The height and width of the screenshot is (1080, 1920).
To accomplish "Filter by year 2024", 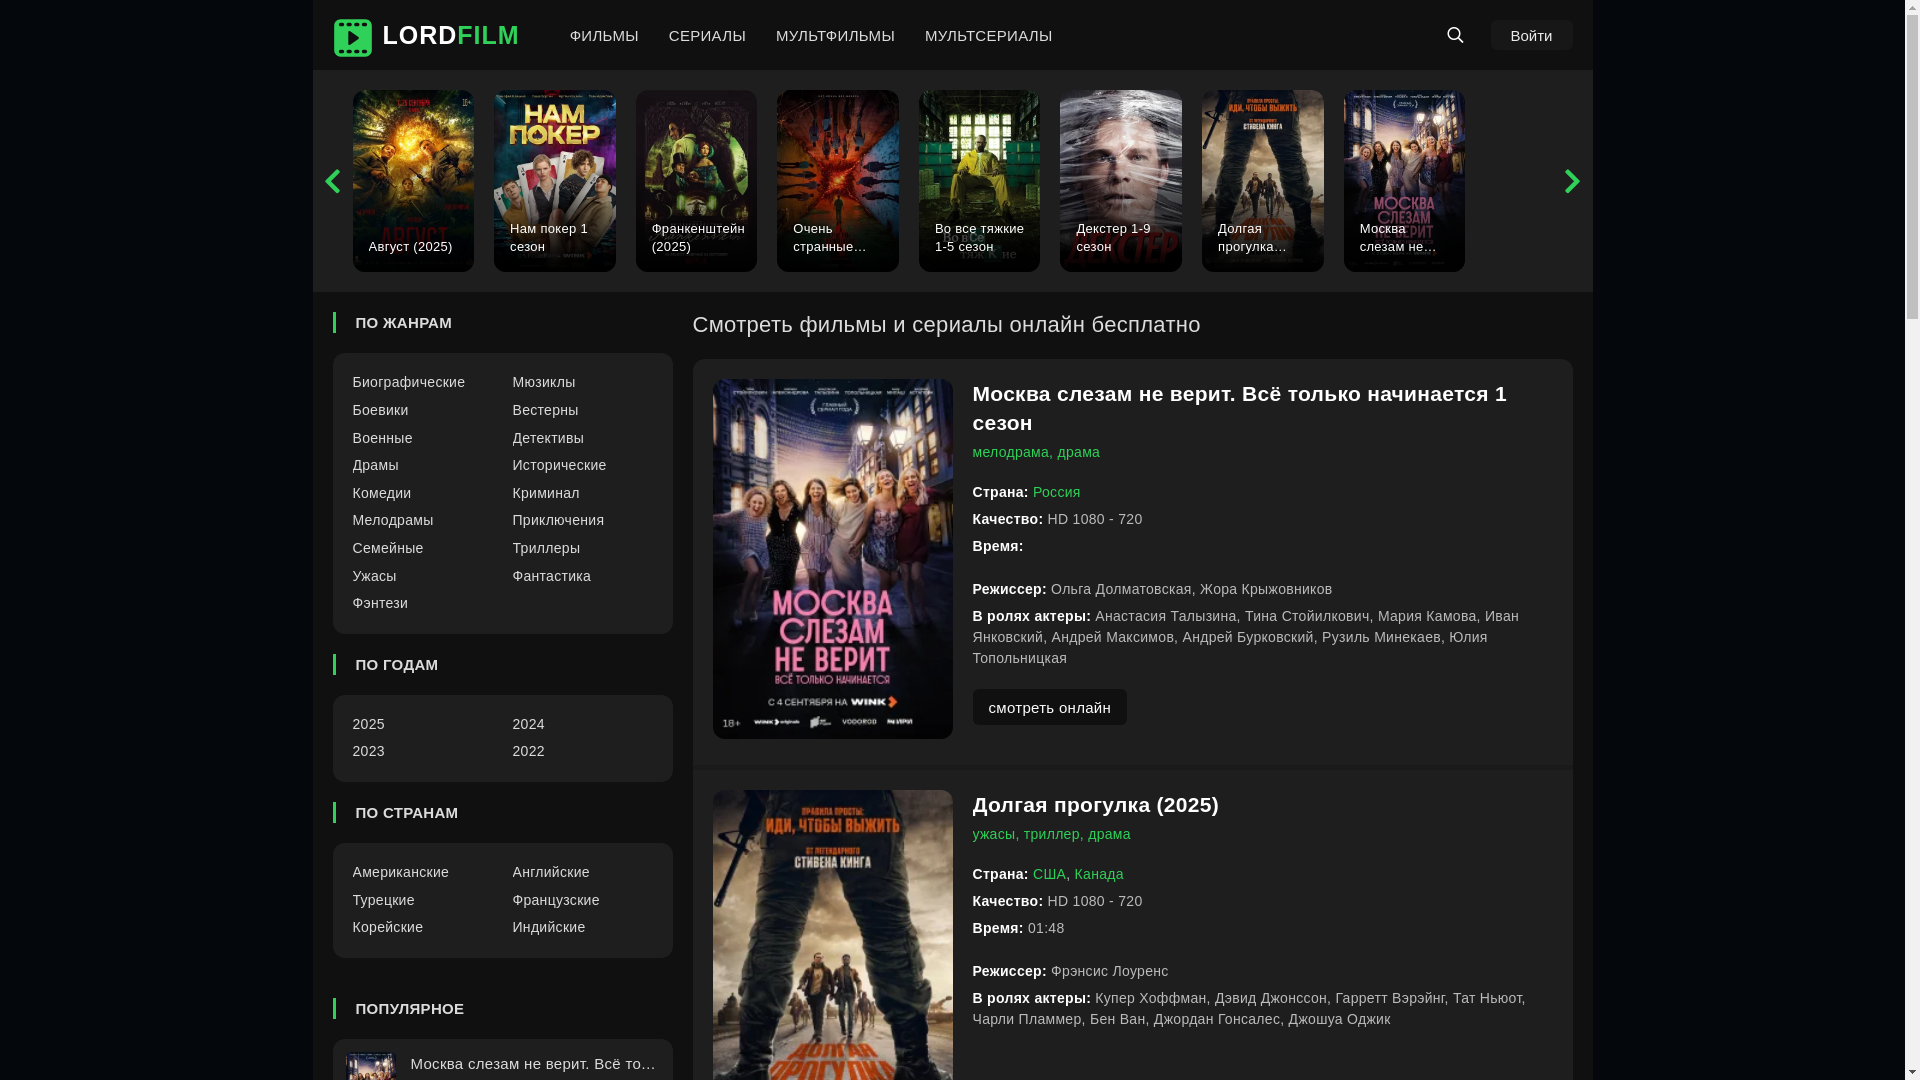I will [528, 724].
